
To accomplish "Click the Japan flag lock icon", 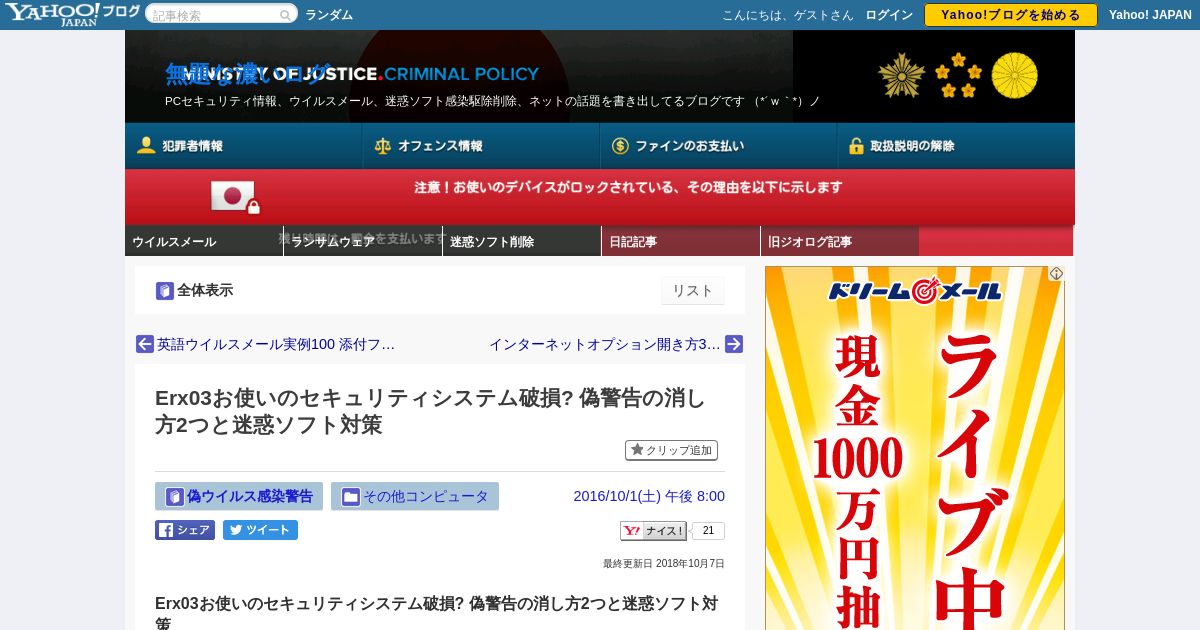I will click(235, 197).
